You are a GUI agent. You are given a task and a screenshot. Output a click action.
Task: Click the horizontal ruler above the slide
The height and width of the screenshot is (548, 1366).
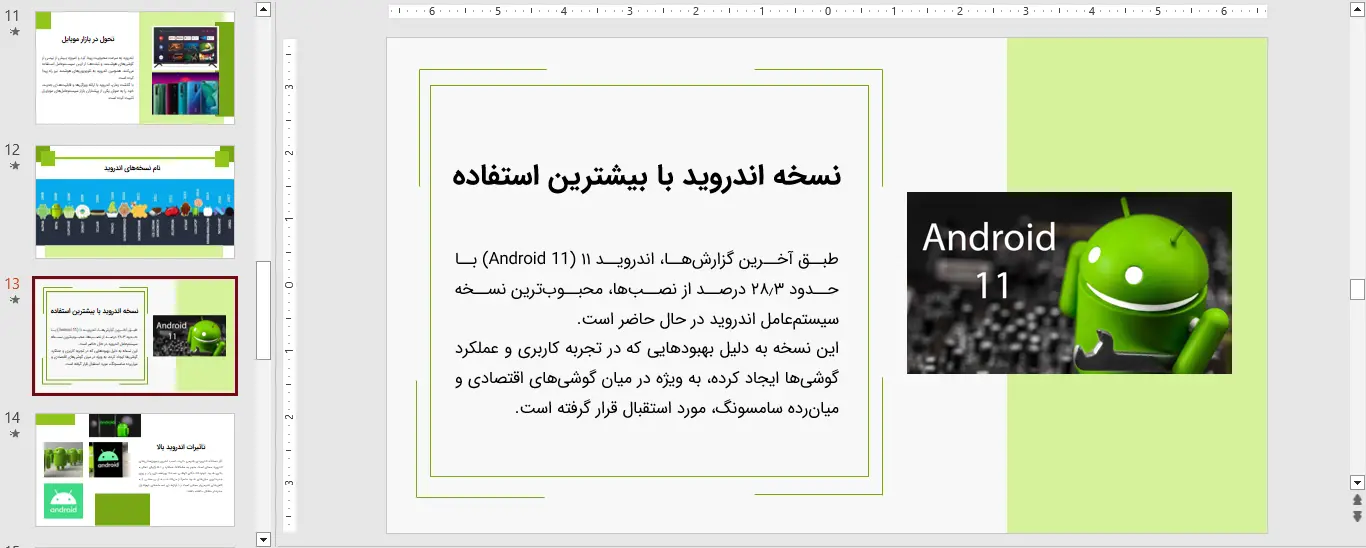click(x=827, y=12)
